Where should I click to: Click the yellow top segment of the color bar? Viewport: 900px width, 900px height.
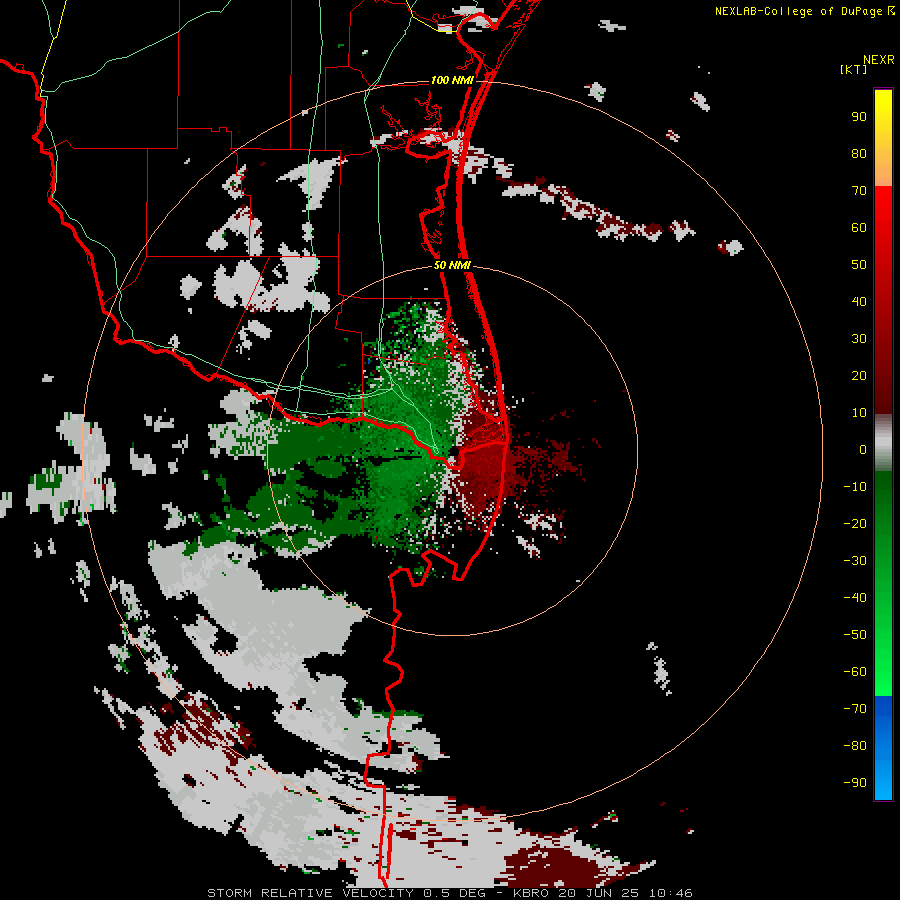tap(883, 138)
